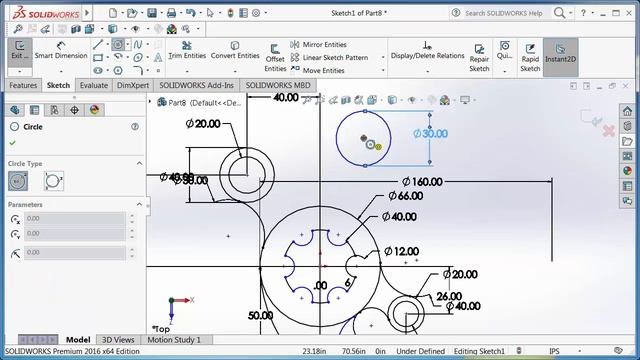Click the Search SOLIDWORKS Help box
Image resolution: width=640 pixels, height=360 pixels.
point(504,13)
